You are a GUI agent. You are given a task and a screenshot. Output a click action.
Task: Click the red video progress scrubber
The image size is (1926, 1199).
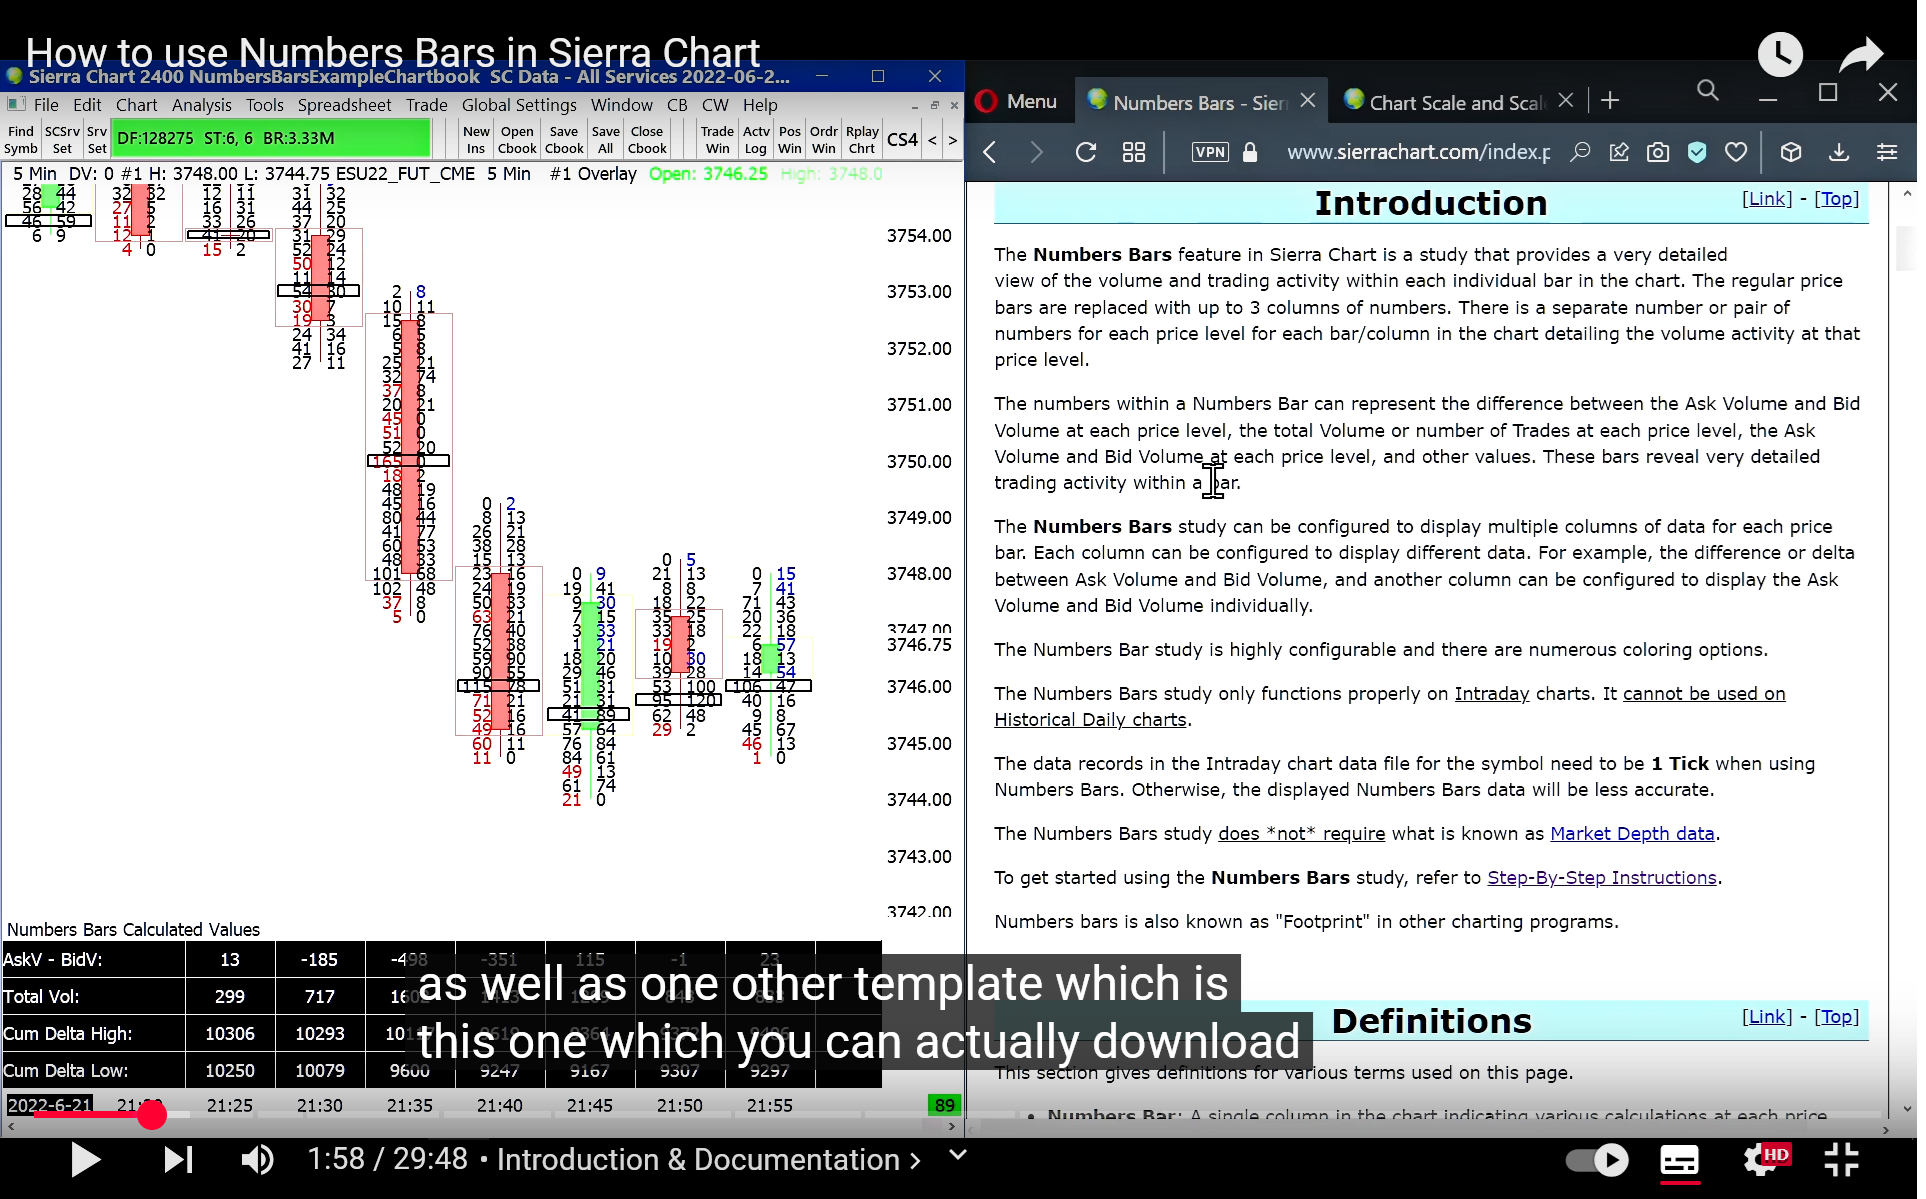[x=152, y=1114]
